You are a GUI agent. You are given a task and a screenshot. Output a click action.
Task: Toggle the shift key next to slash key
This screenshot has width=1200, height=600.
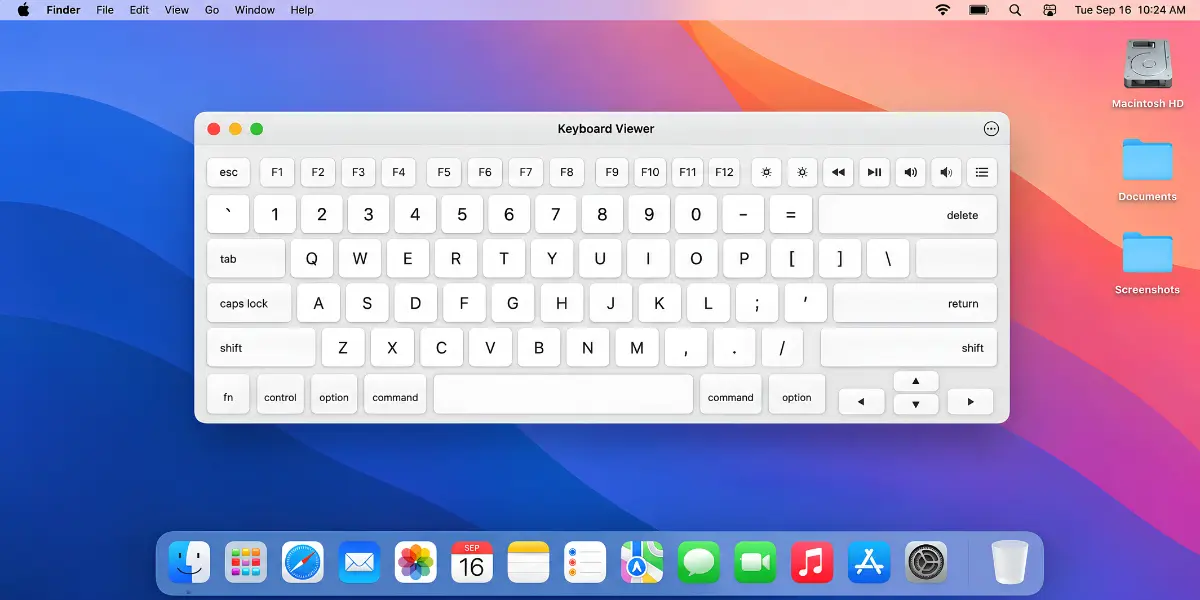(909, 347)
